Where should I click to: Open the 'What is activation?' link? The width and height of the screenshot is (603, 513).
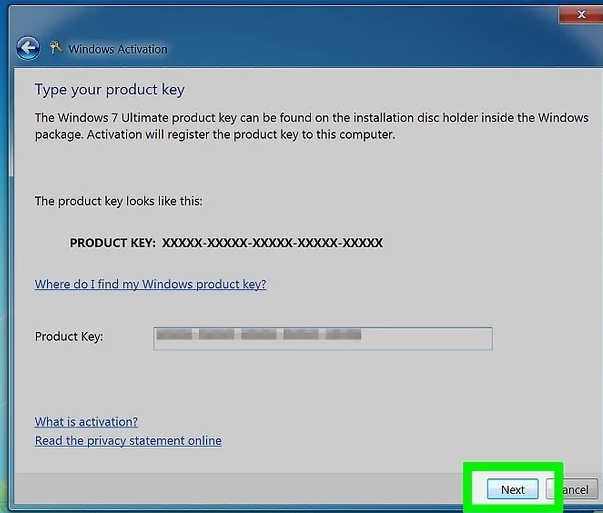(x=86, y=422)
